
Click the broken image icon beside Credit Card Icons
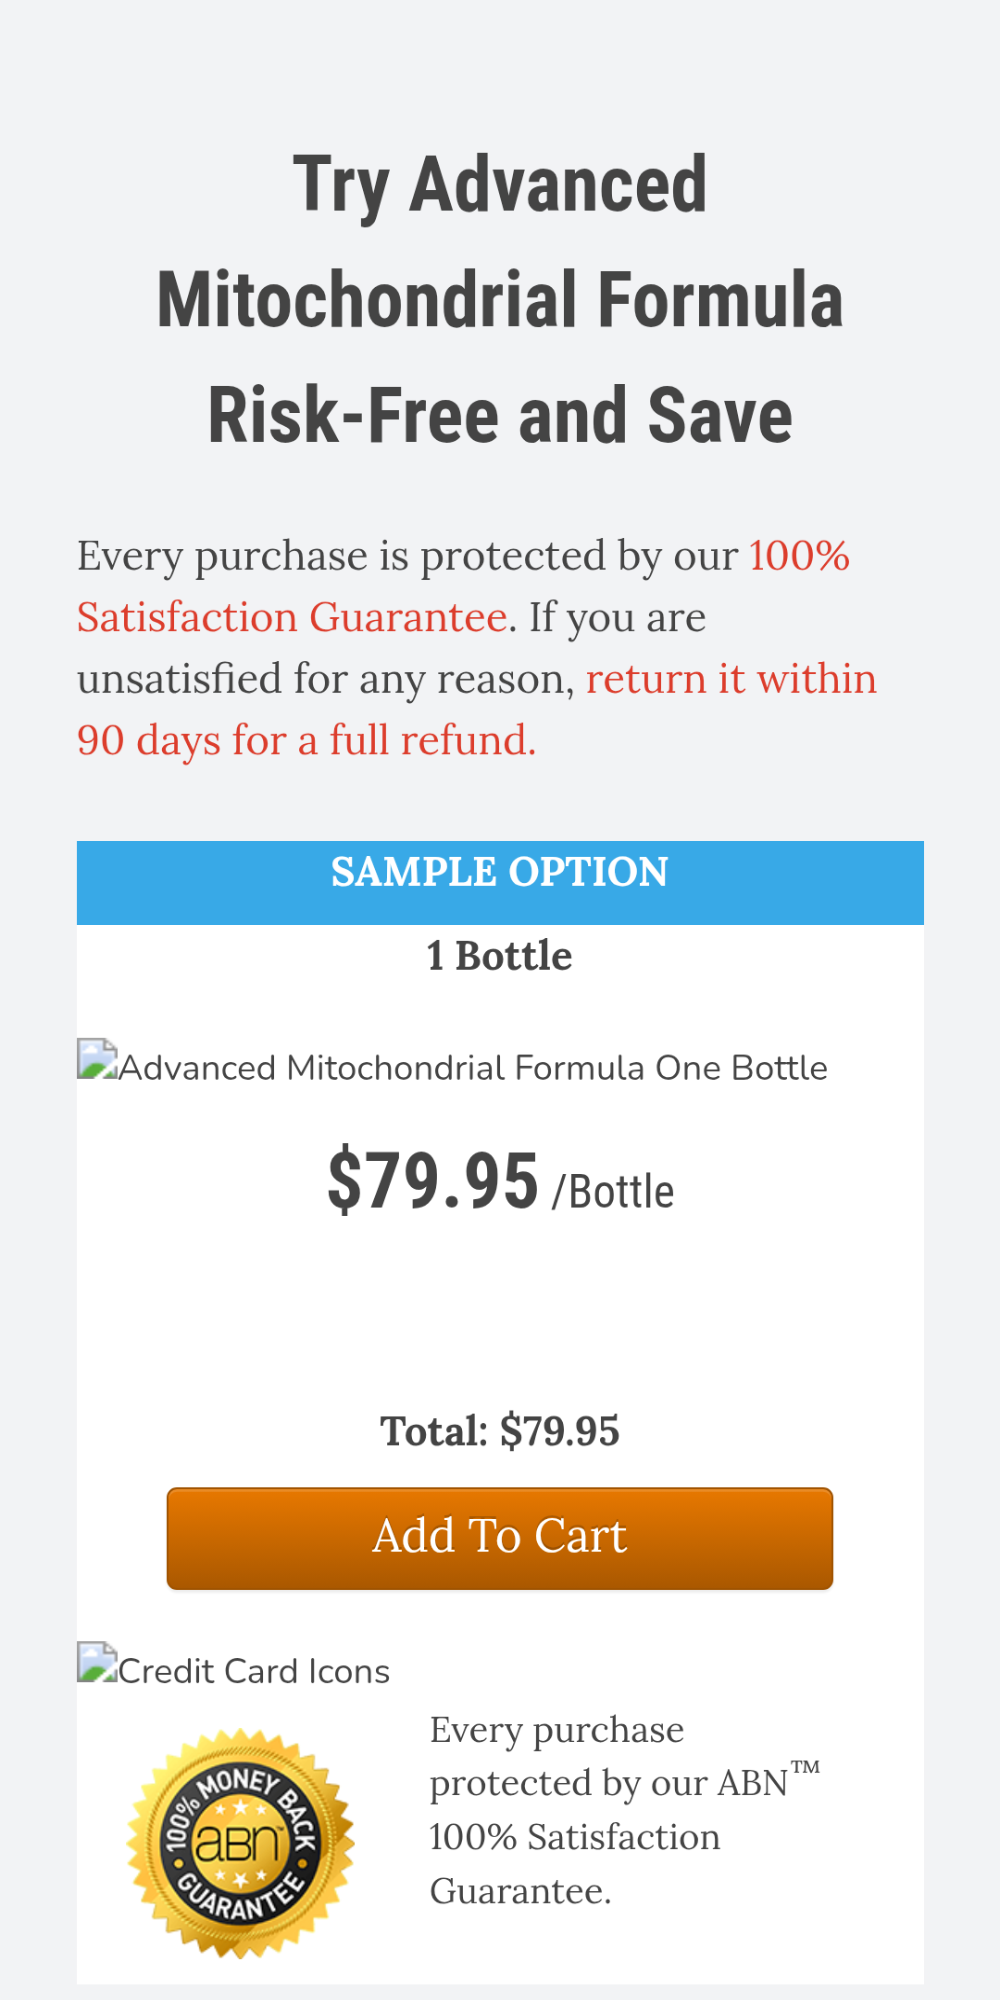click(97, 1662)
